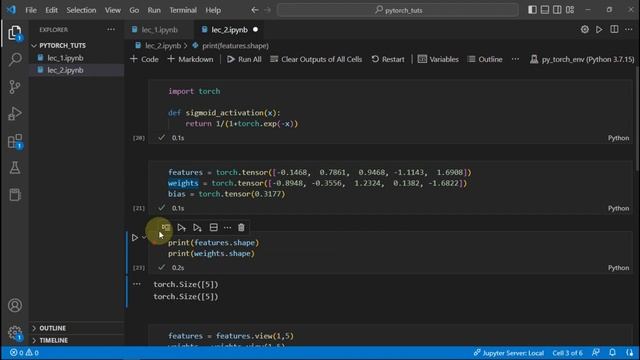This screenshot has width=640, height=360.
Task: Click Run by Line in the cell toolbar
Action: 165,227
